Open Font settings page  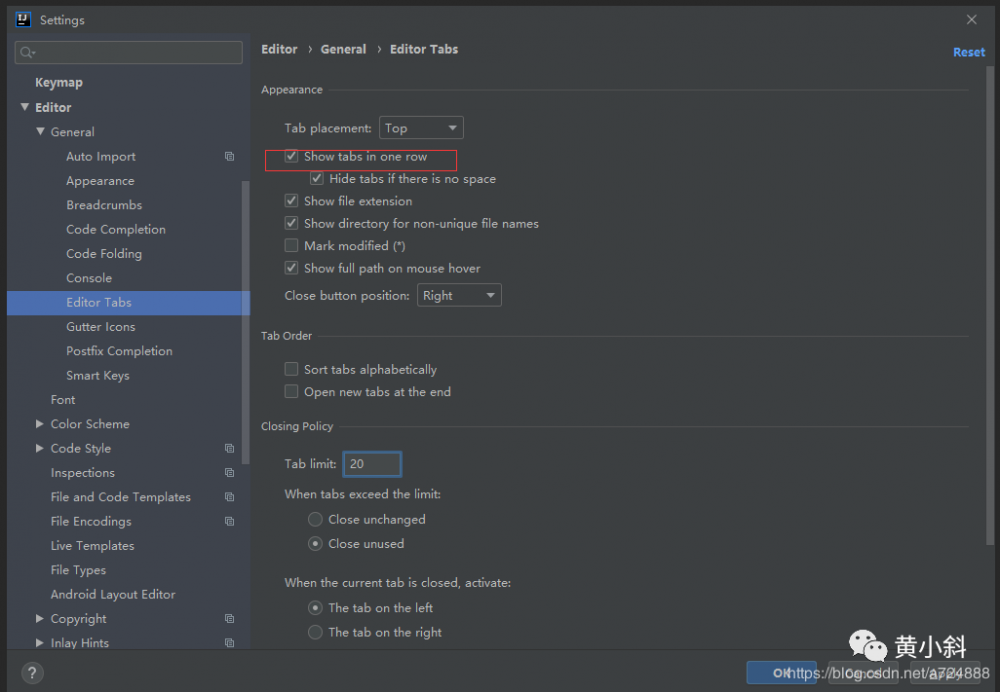click(x=62, y=399)
